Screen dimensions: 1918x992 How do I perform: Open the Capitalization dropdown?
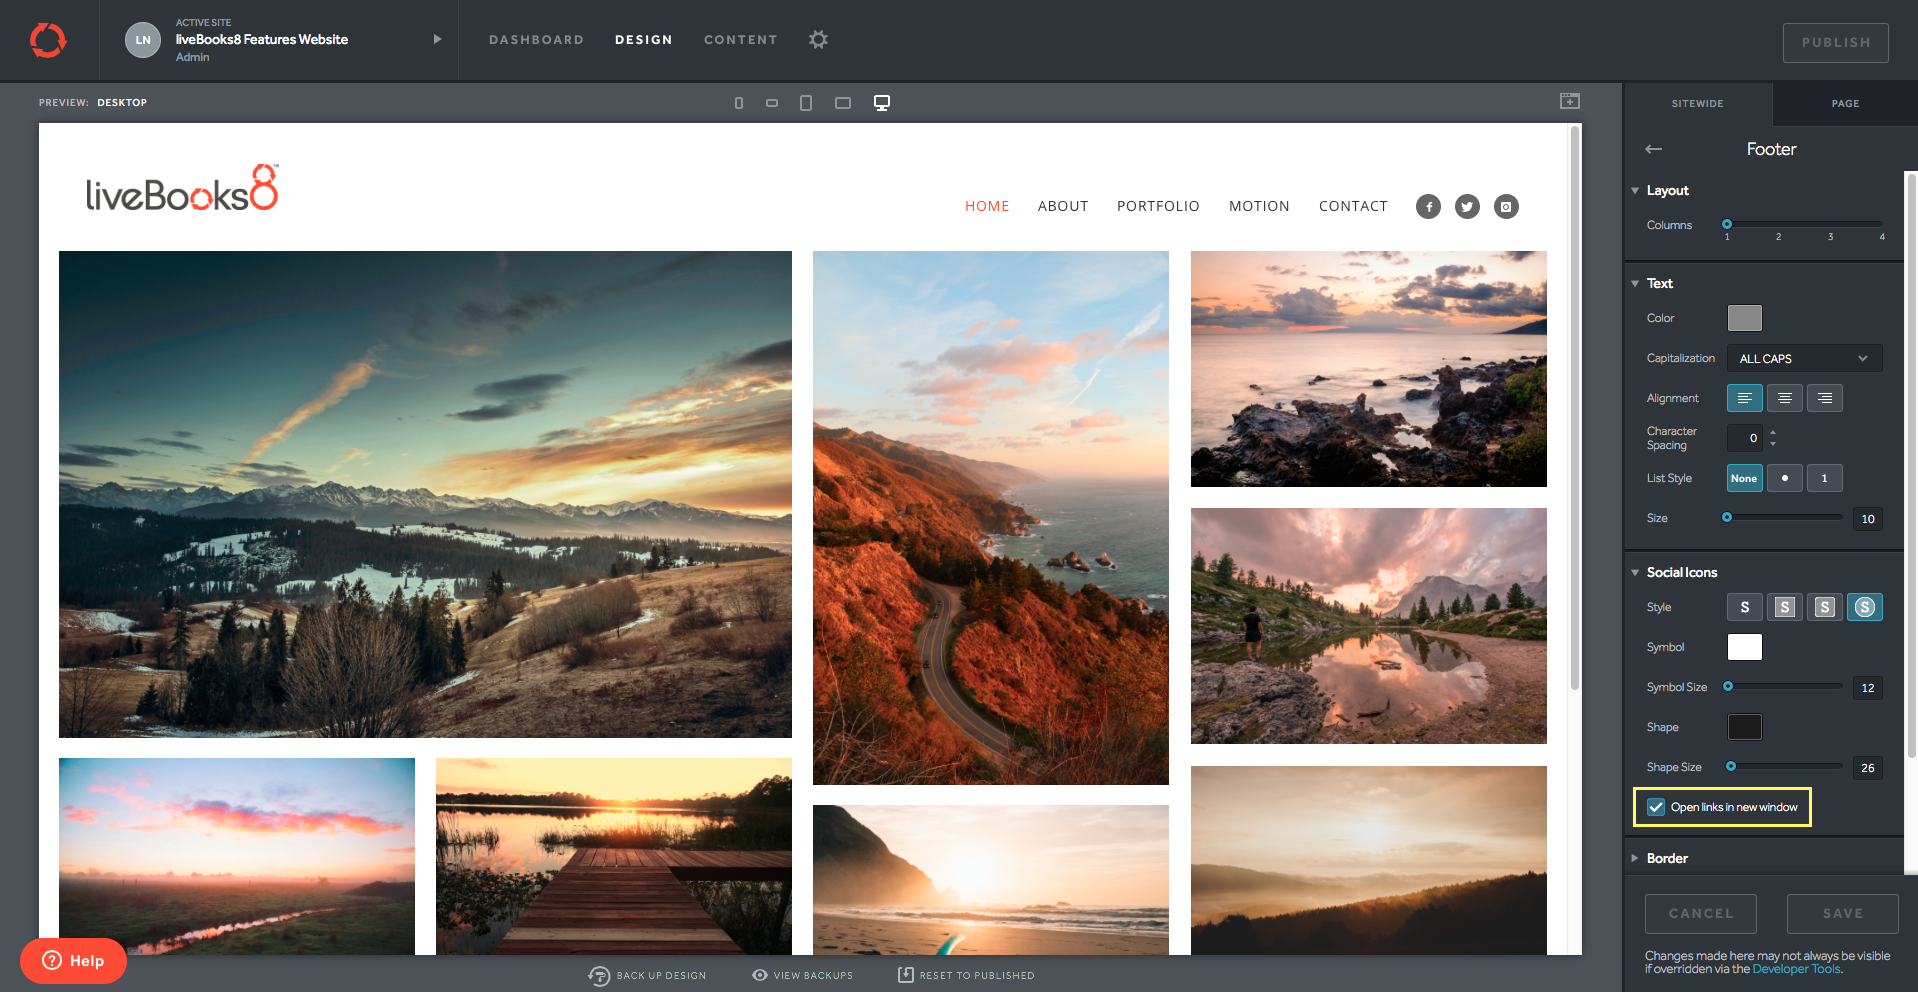pyautogui.click(x=1804, y=358)
